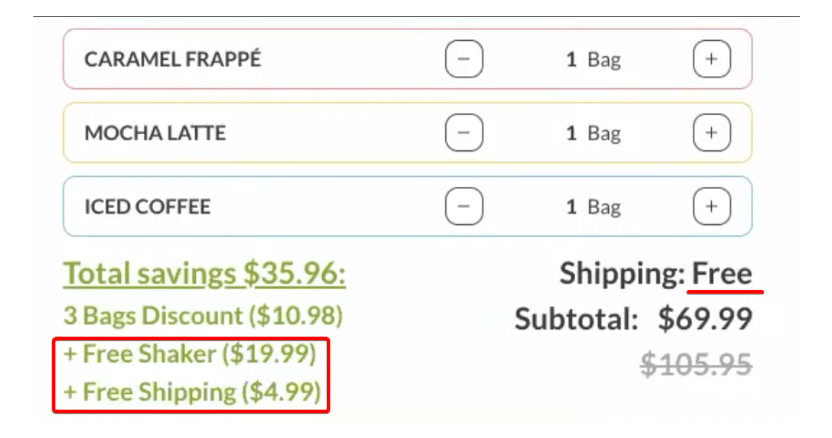The image size is (832, 438).
Task: Increase Iced Coffee bag quantity
Action: coord(712,207)
